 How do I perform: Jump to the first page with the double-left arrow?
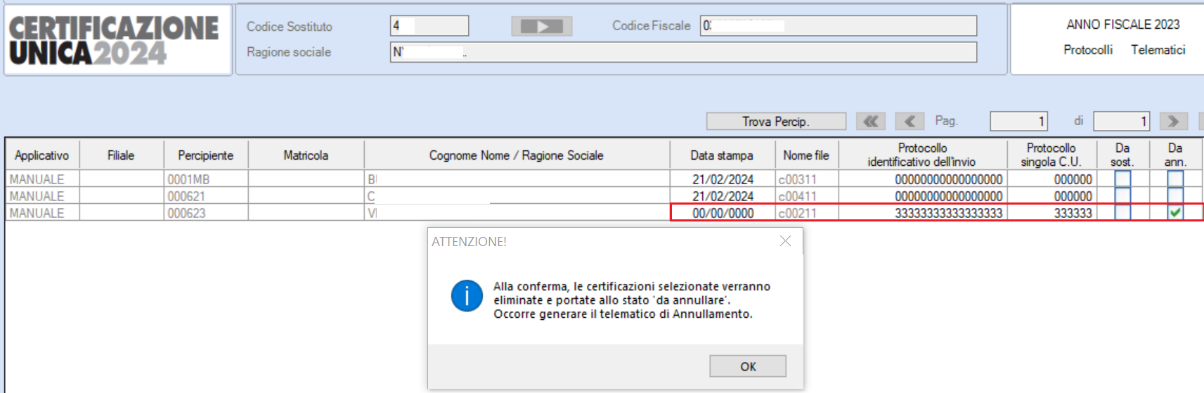pyautogui.click(x=871, y=121)
